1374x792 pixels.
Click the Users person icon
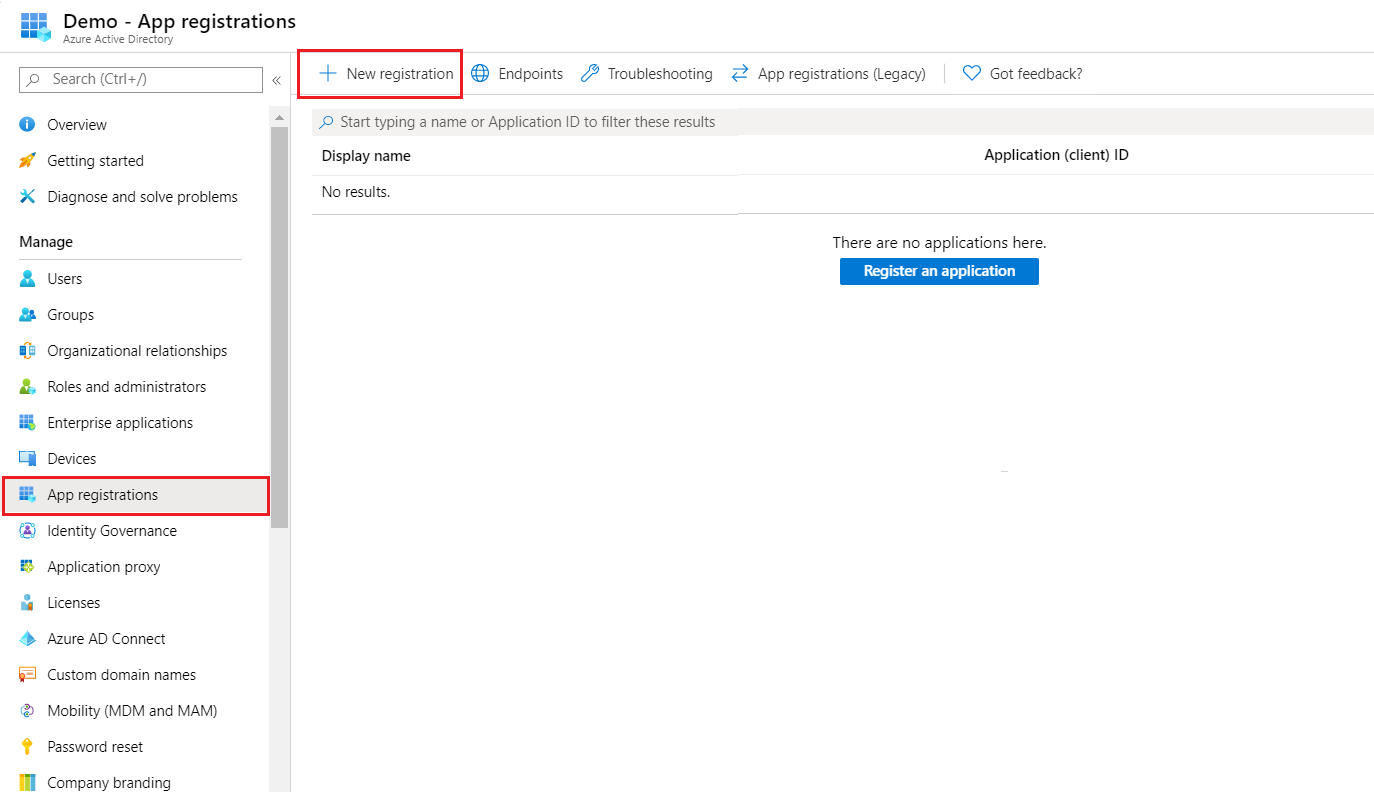[x=27, y=279]
